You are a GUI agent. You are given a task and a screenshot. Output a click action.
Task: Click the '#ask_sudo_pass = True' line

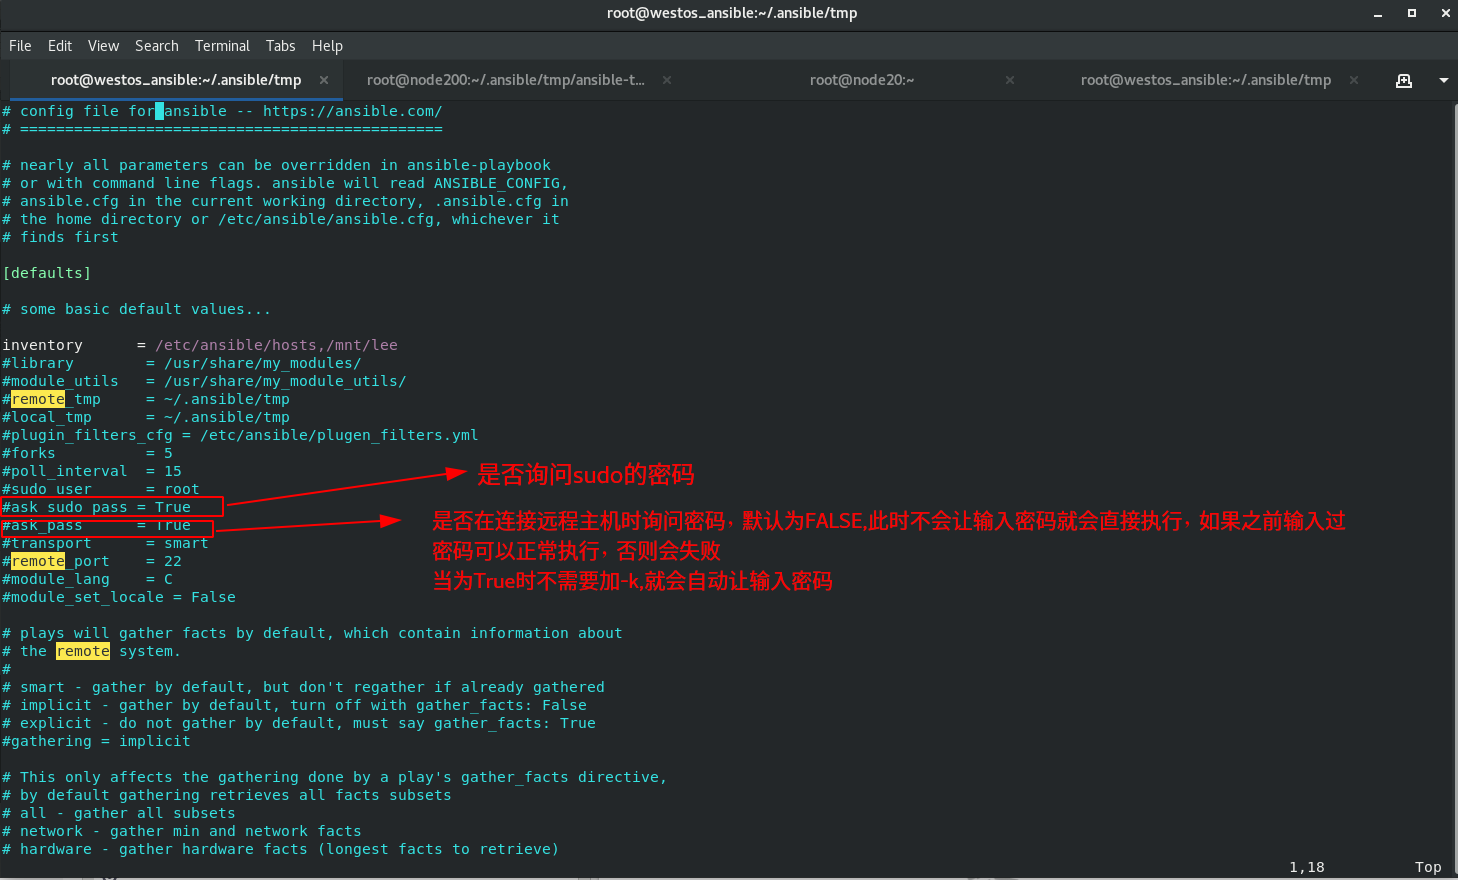97,507
